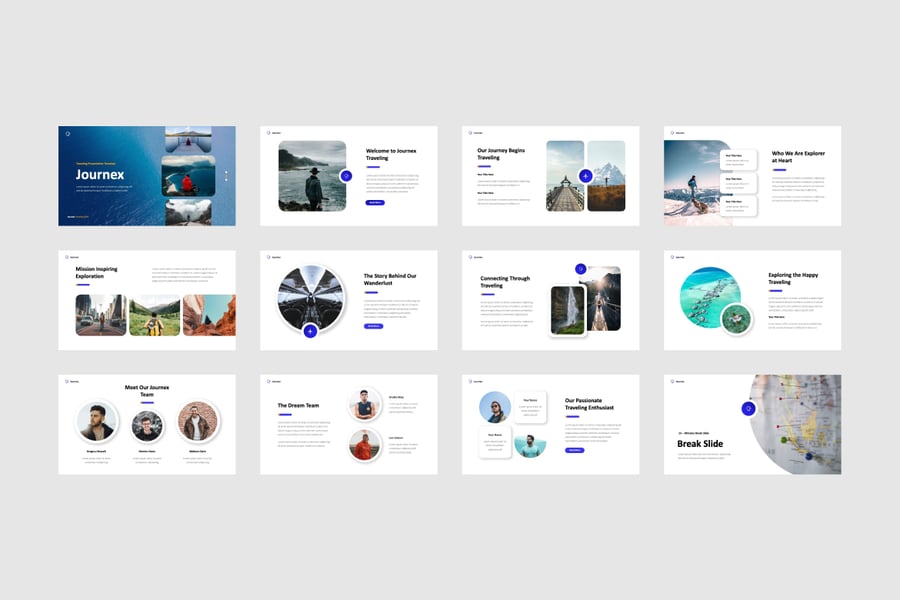The width and height of the screenshot is (900, 600).
Task: Click the logo icon on Meet Our Journex Team slide
Action: pos(68,381)
